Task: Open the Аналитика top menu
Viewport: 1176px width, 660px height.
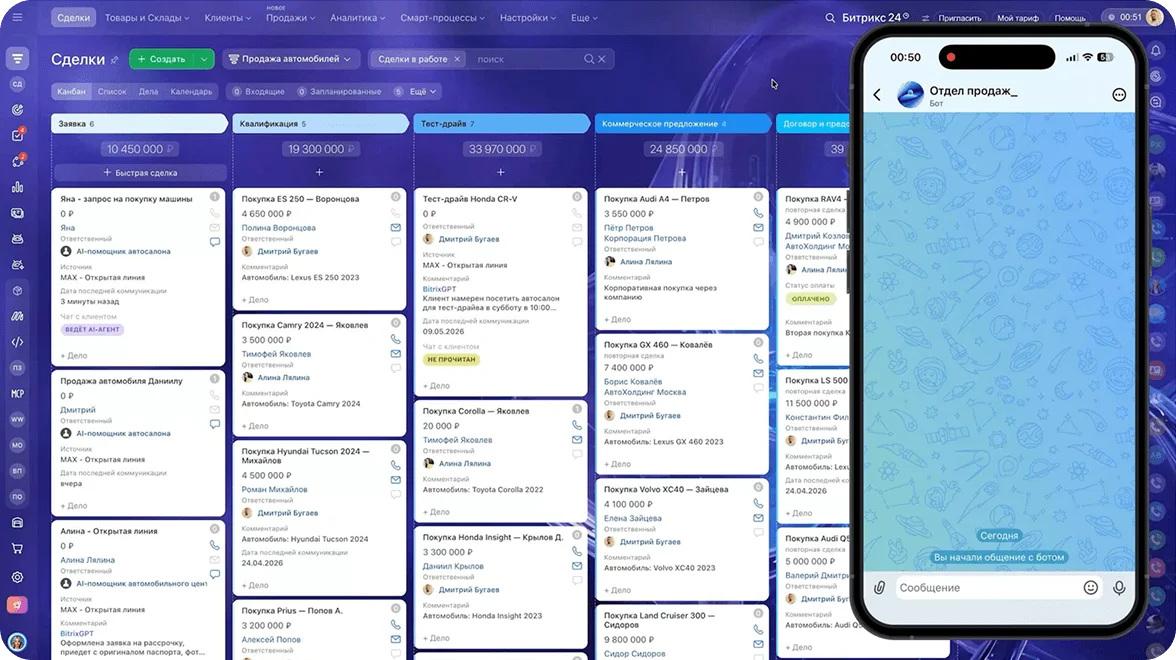Action: (357, 17)
